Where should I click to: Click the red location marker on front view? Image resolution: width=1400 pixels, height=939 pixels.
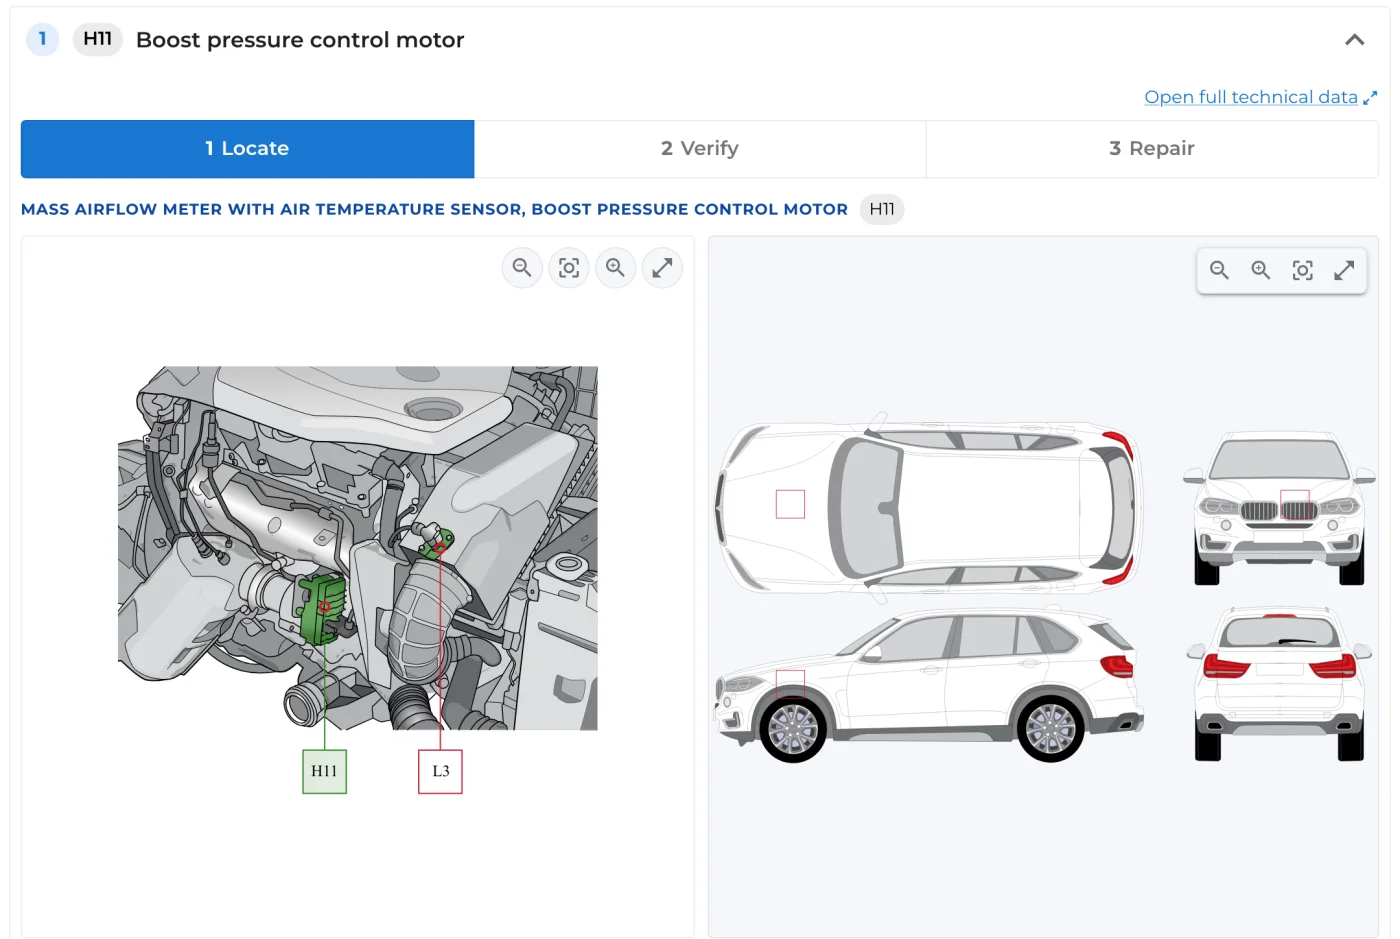point(1295,505)
